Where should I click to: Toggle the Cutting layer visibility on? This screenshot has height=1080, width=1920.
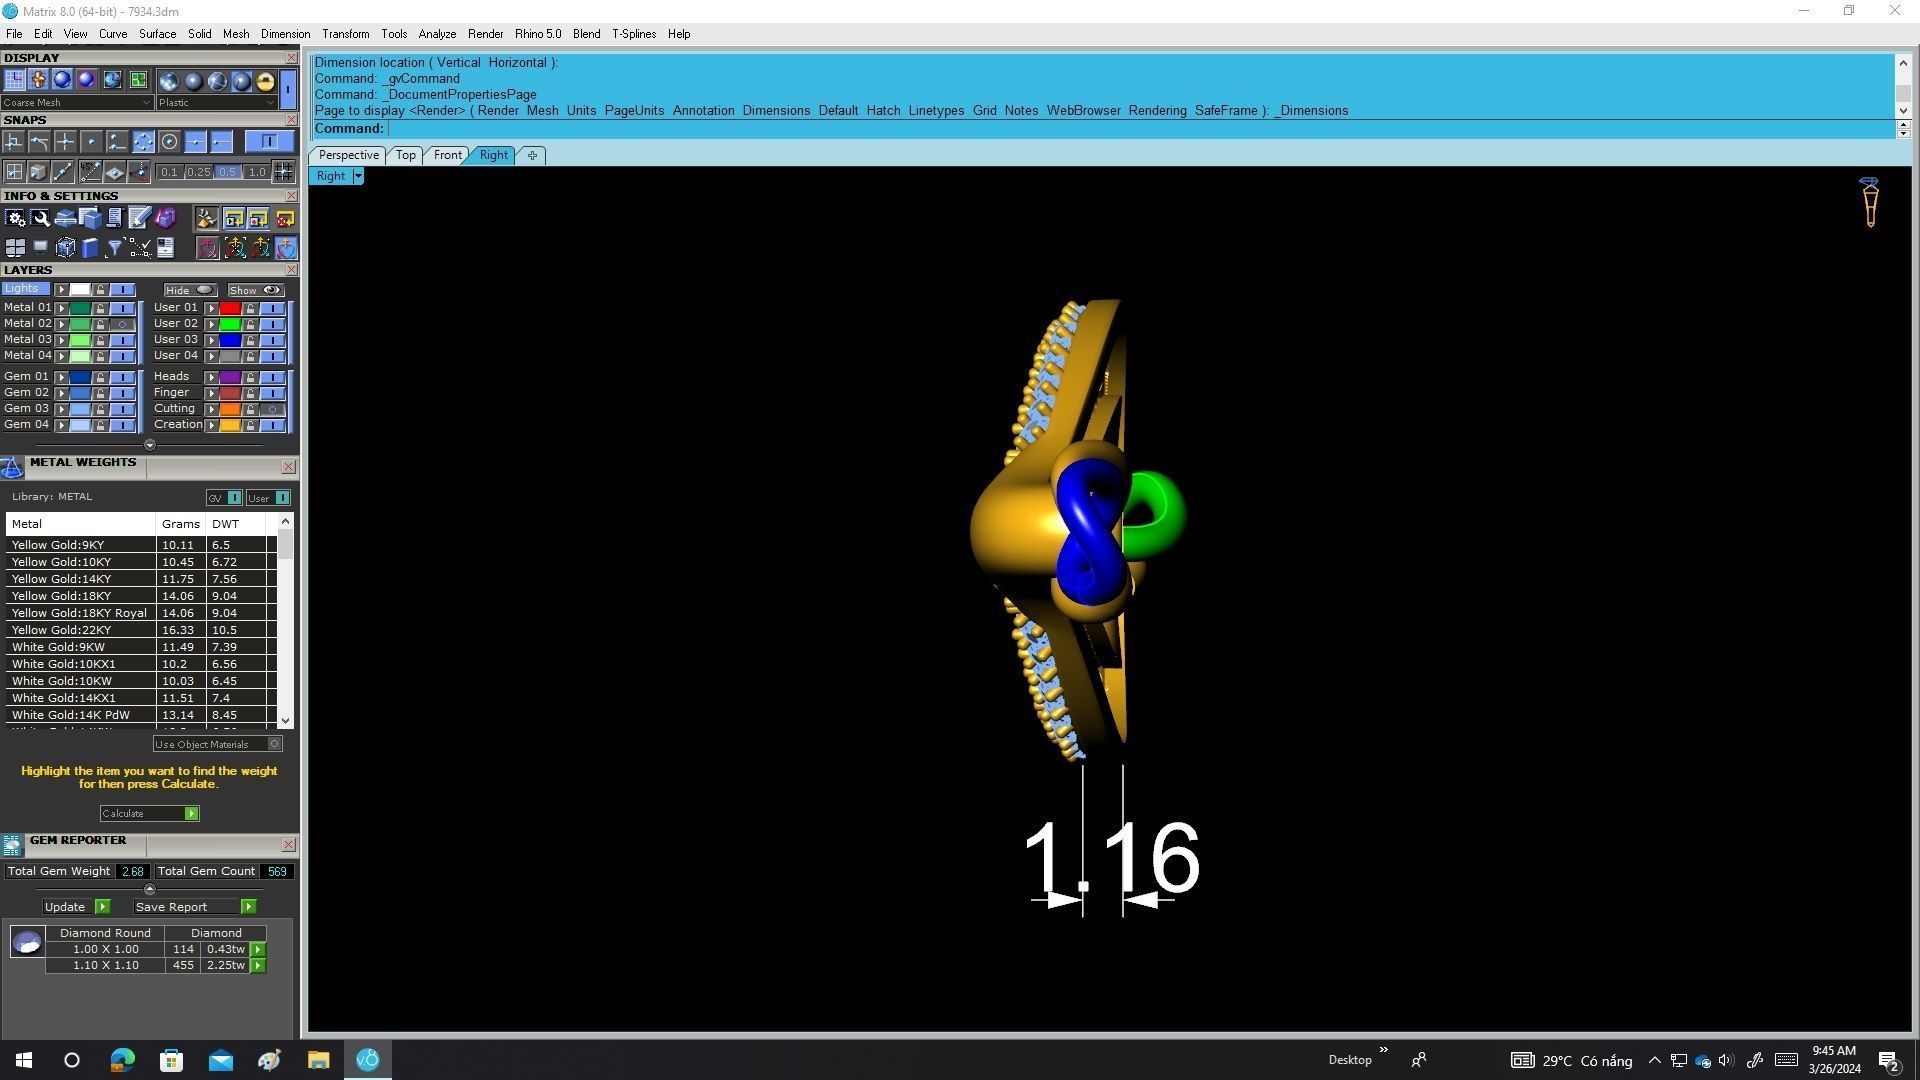coord(272,409)
